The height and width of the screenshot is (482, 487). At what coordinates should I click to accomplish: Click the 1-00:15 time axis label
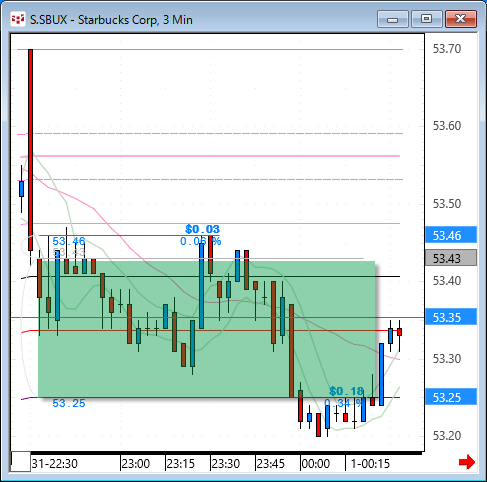(370, 463)
